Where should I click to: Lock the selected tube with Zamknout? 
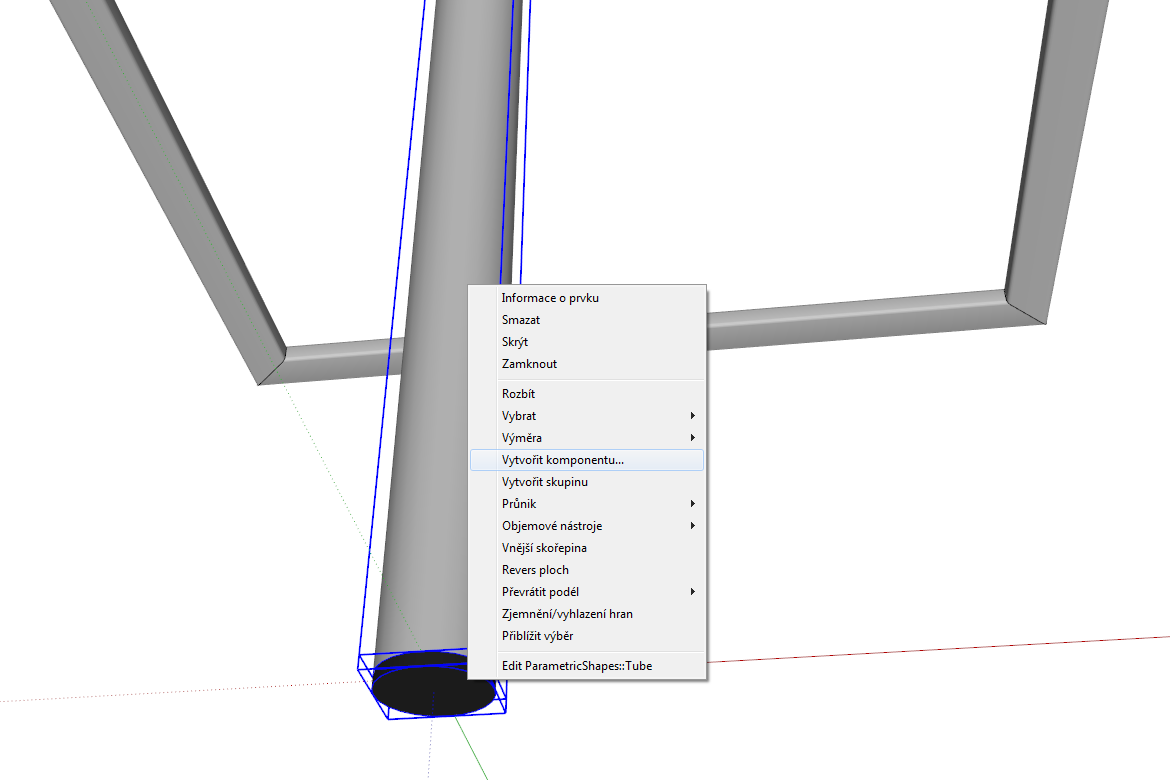(x=529, y=364)
